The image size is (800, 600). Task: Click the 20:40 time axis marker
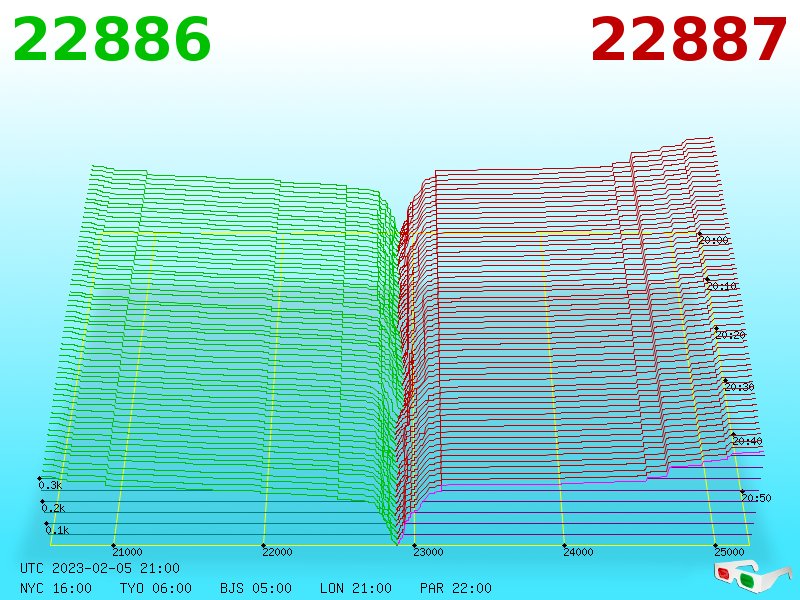tap(747, 441)
